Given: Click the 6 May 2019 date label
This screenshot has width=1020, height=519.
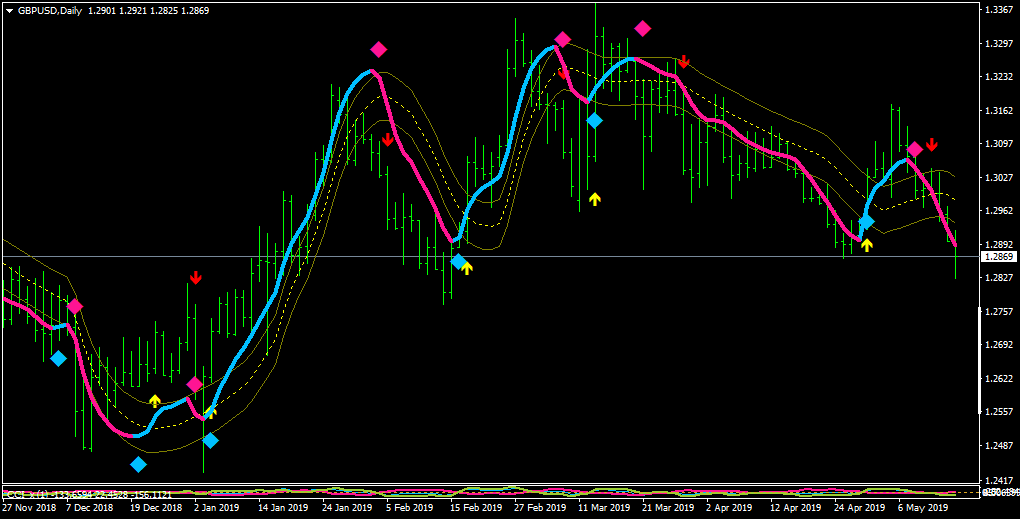Looking at the screenshot, I should pyautogui.click(x=923, y=507).
